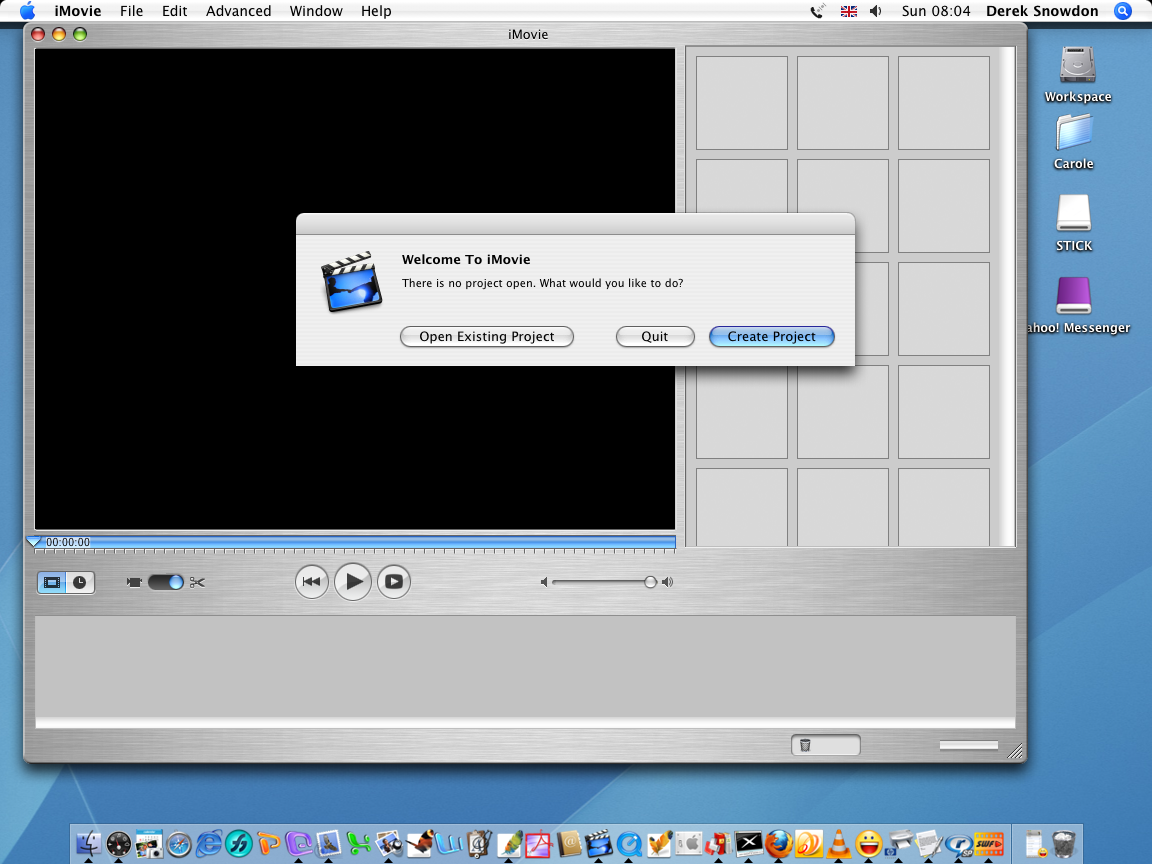
Task: Click the low volume speaker icon
Action: click(544, 582)
